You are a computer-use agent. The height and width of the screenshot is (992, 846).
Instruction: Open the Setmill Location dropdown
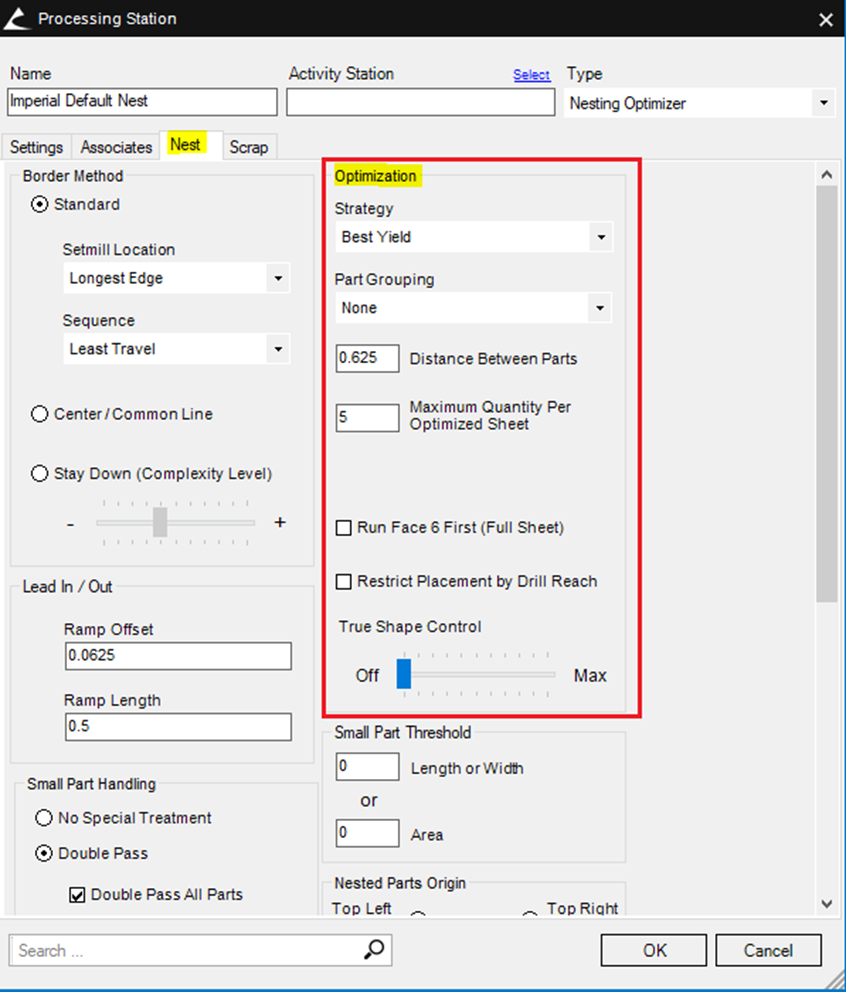click(278, 278)
